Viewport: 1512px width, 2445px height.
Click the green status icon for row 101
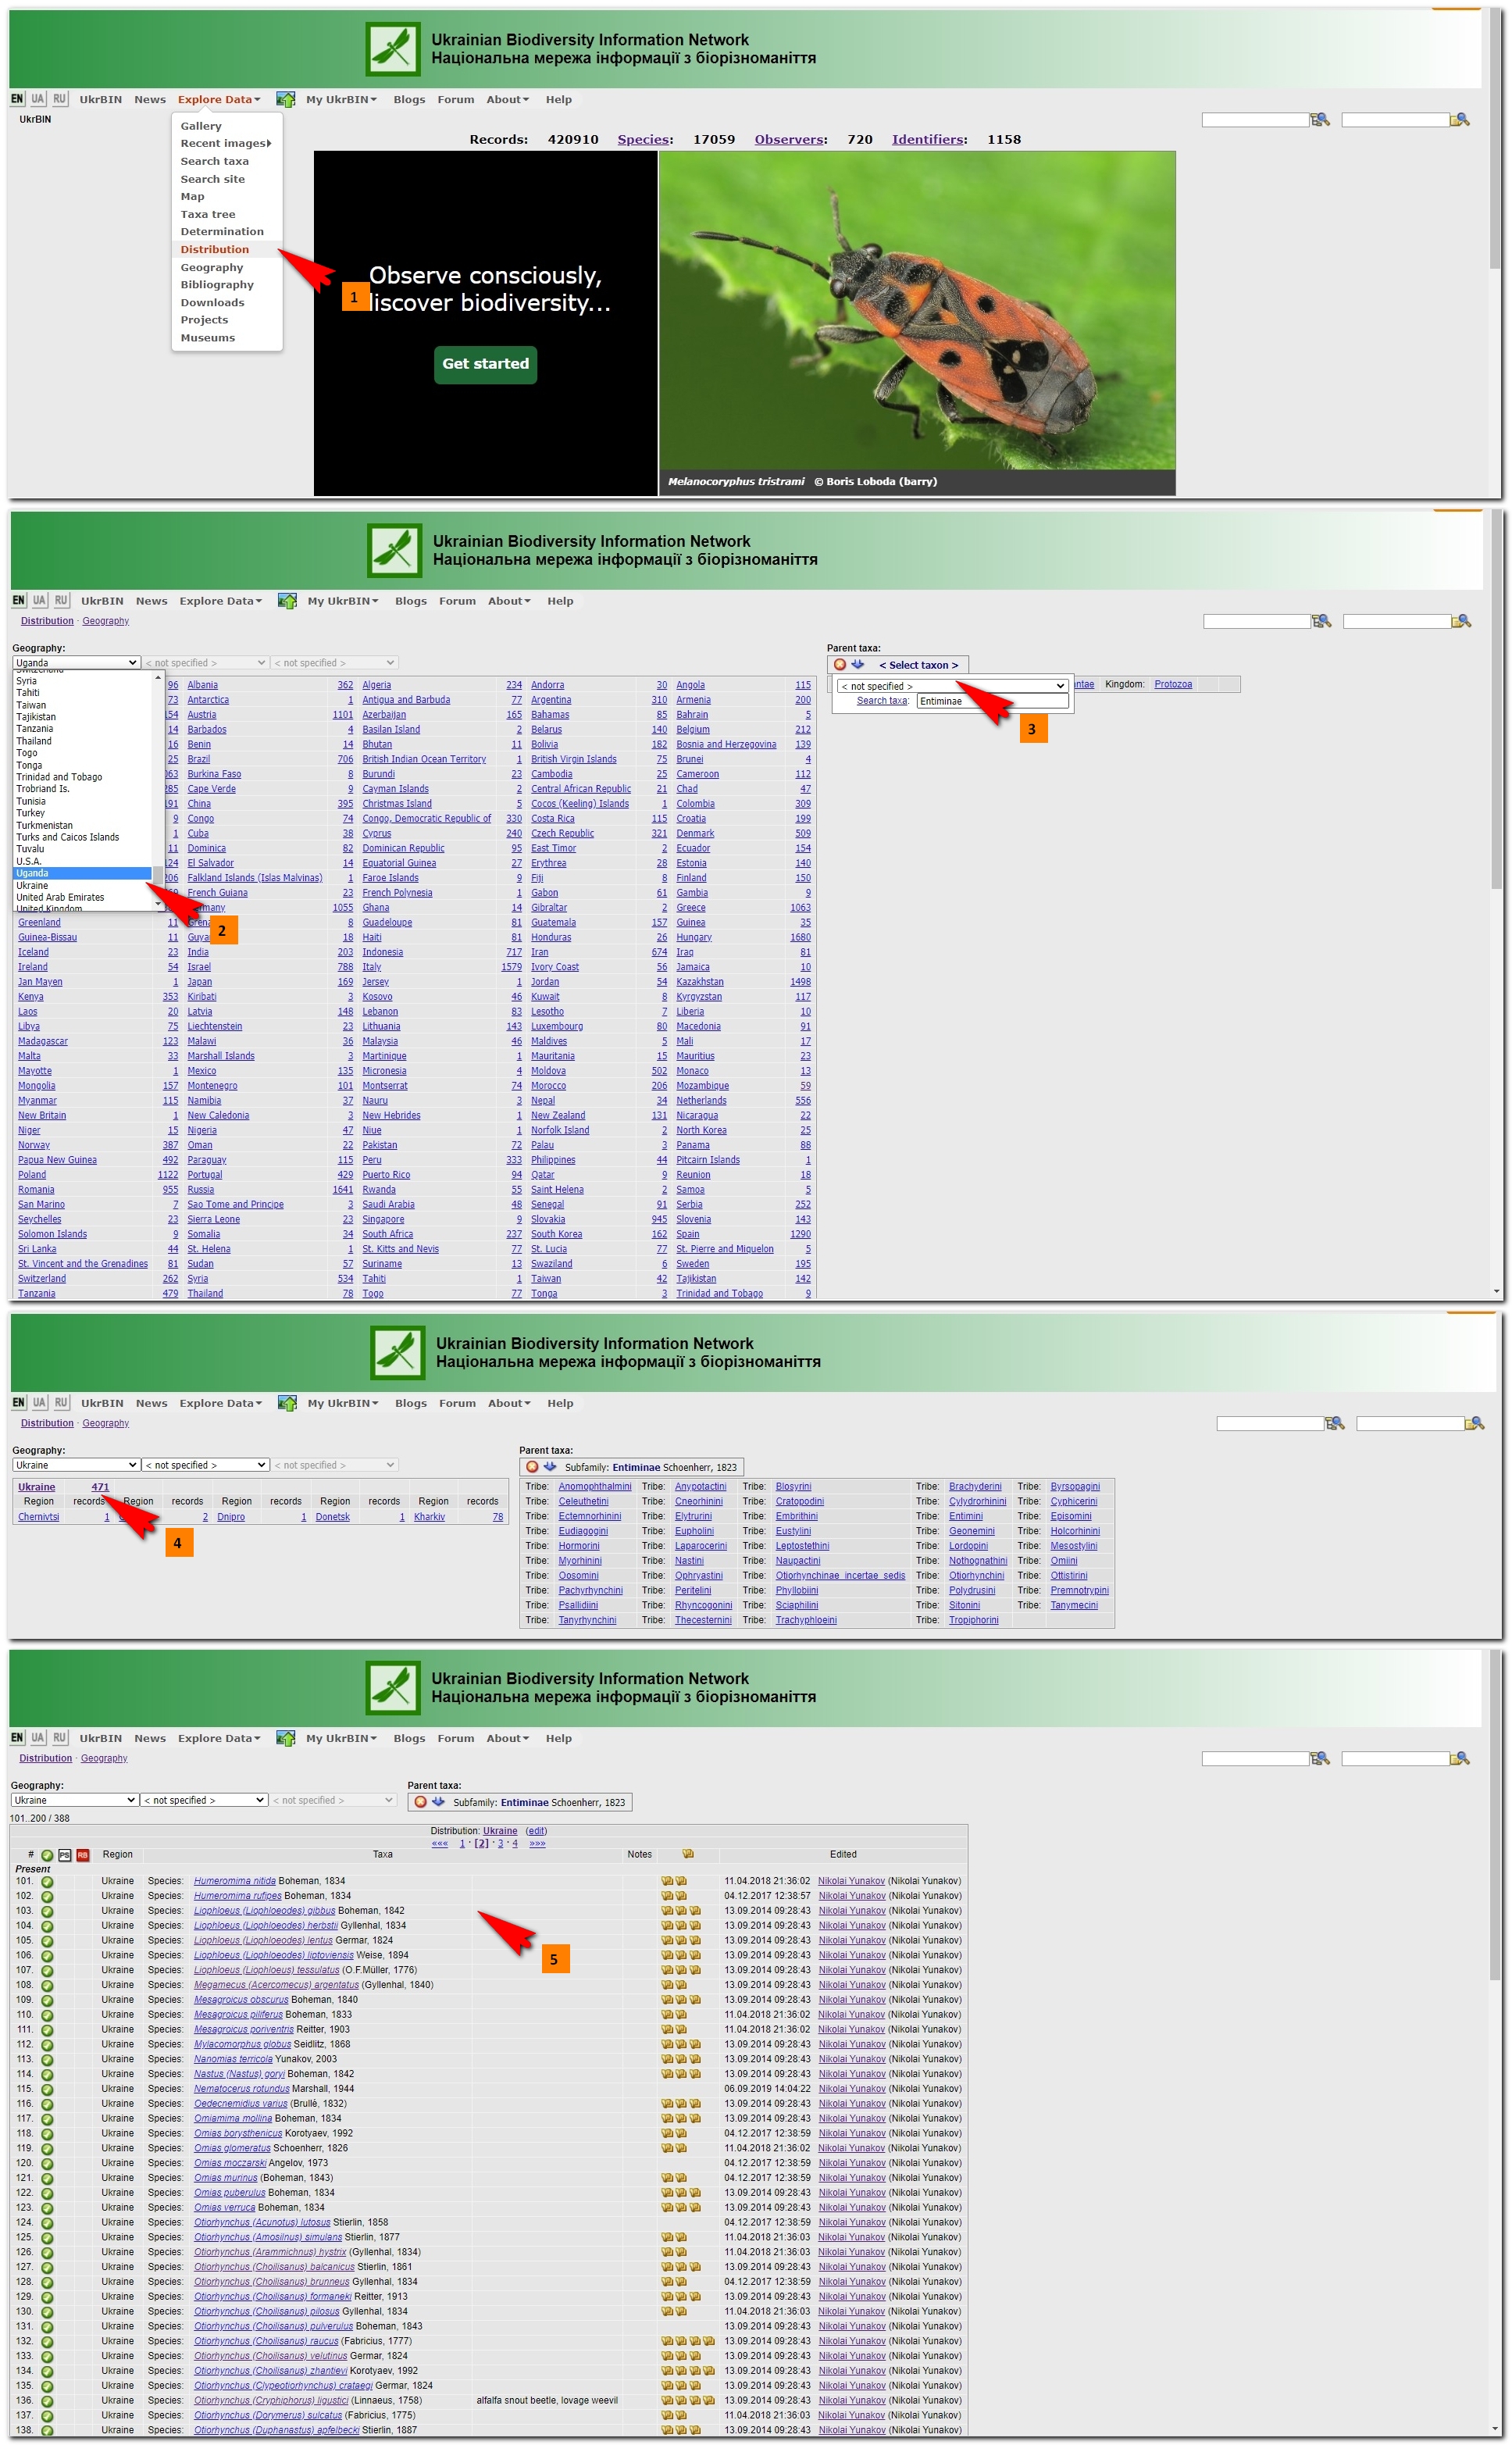click(47, 1882)
